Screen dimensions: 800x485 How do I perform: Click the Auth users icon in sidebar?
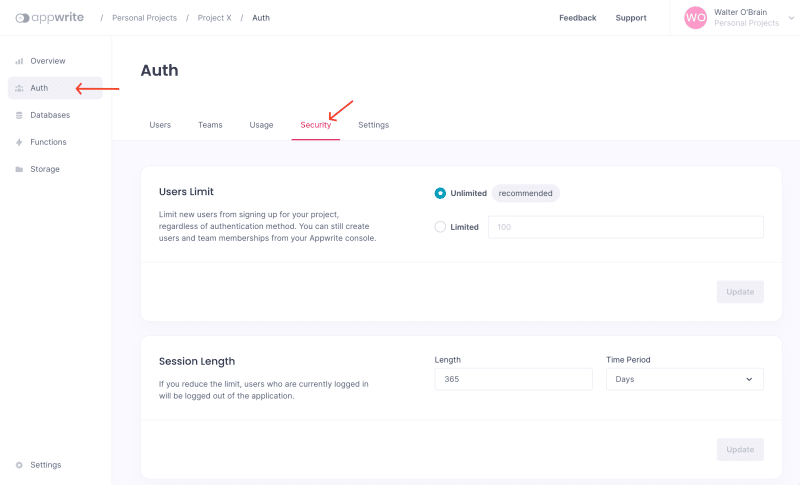tap(19, 88)
